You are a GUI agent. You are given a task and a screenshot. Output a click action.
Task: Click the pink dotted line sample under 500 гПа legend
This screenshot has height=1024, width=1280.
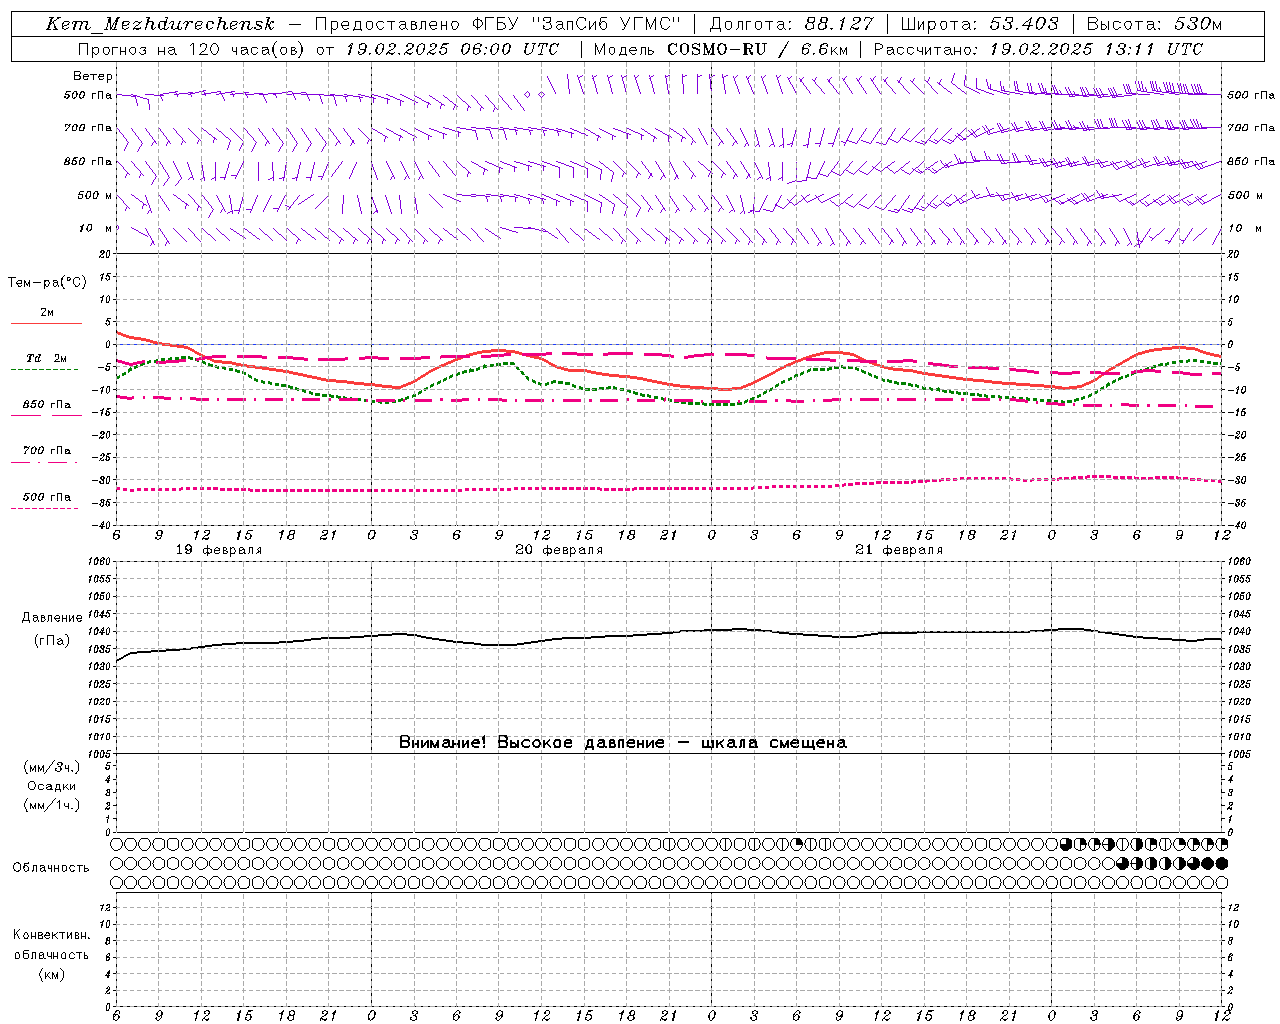[x=45, y=508]
